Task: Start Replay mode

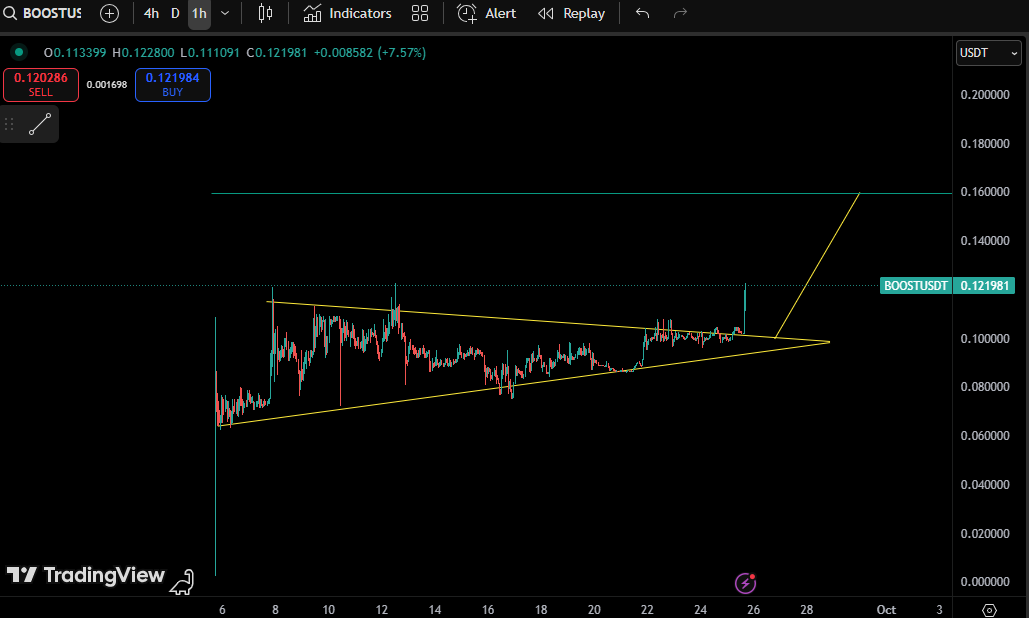Action: pos(571,13)
